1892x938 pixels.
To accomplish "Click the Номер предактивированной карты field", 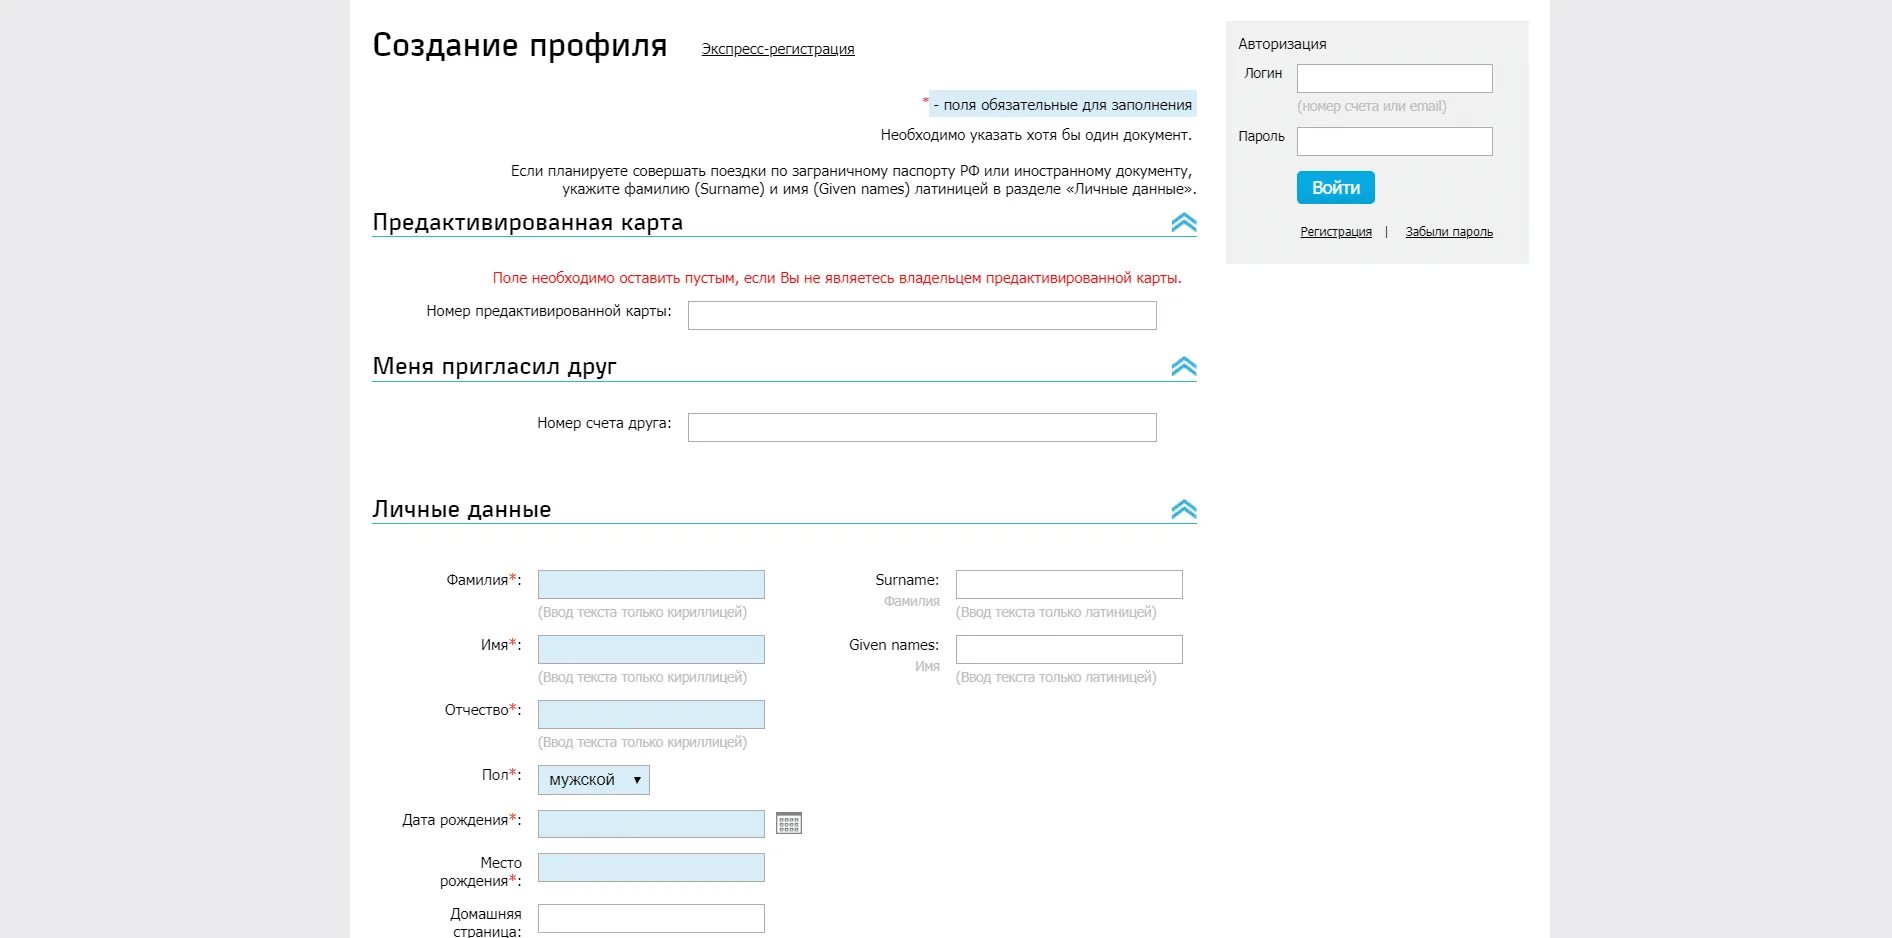I will (922, 315).
